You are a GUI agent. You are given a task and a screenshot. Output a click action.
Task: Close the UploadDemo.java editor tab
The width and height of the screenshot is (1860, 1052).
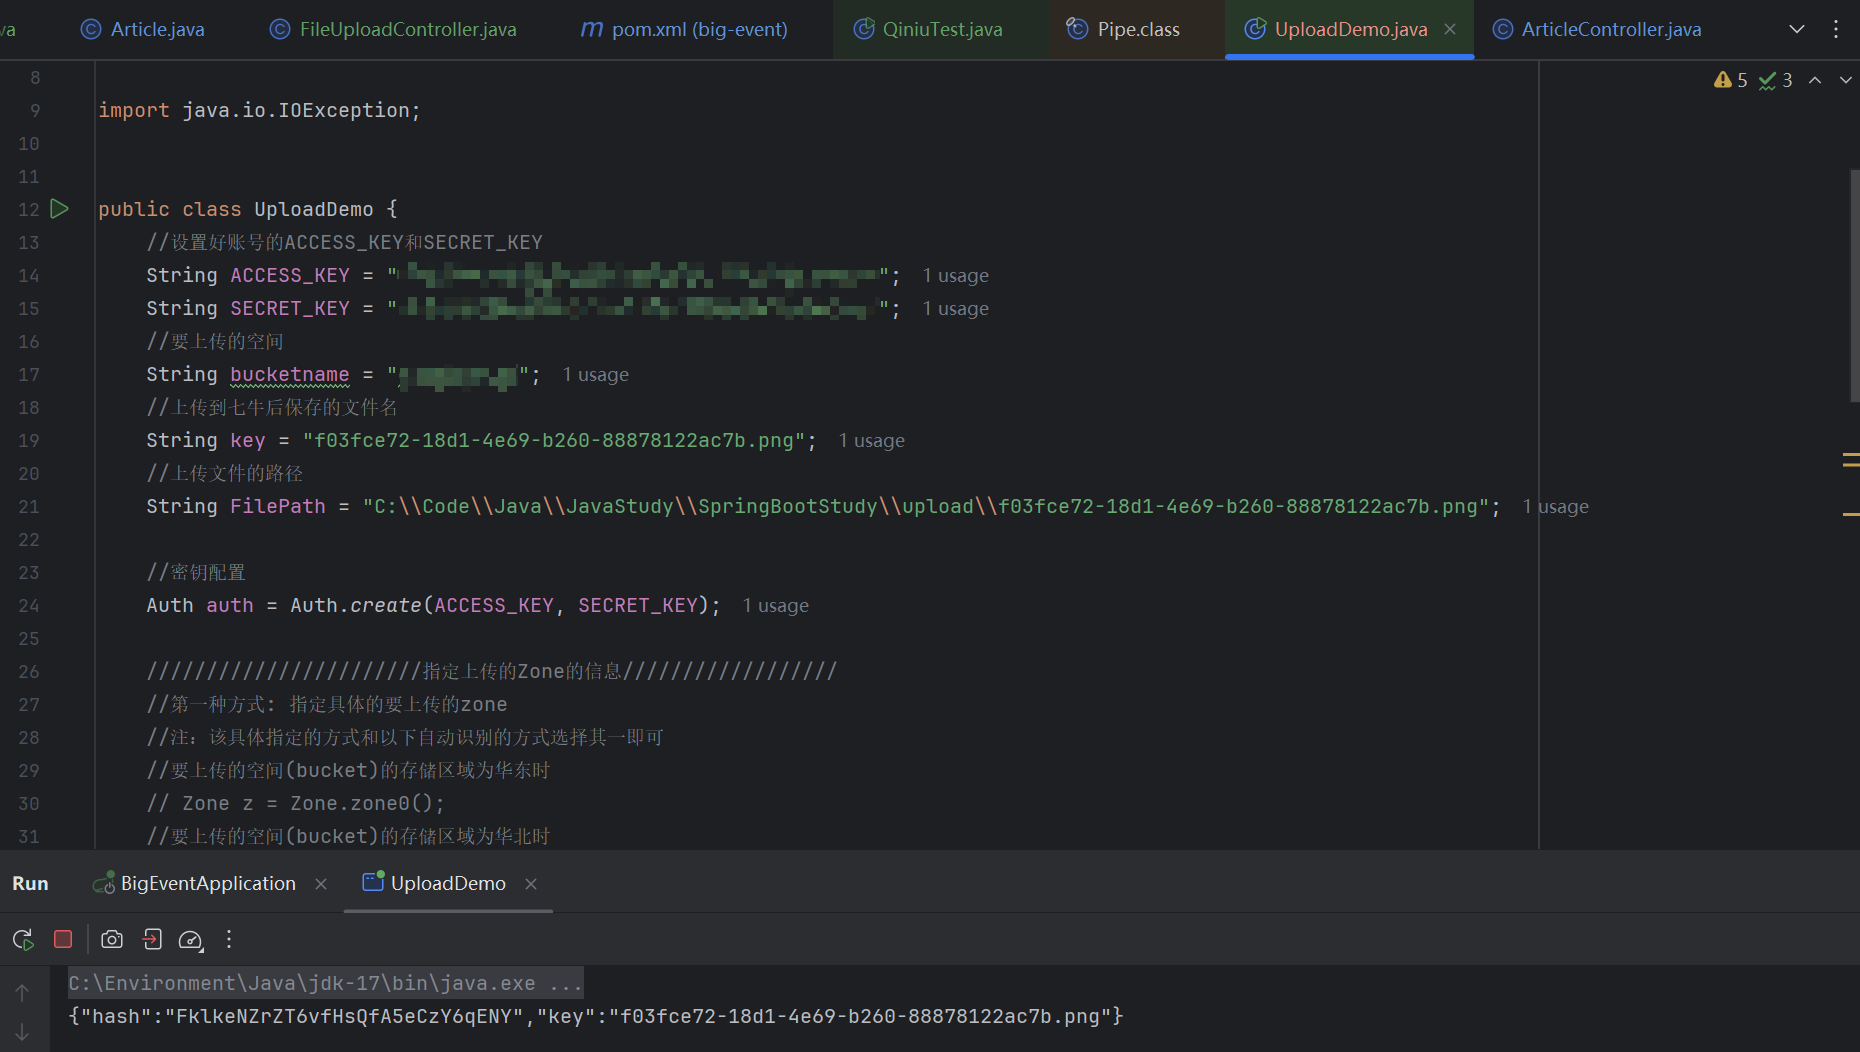[x=1450, y=29]
